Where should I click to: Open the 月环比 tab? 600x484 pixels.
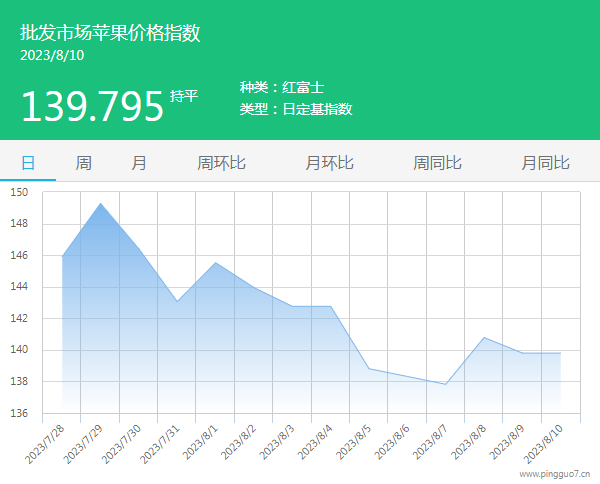point(329,163)
